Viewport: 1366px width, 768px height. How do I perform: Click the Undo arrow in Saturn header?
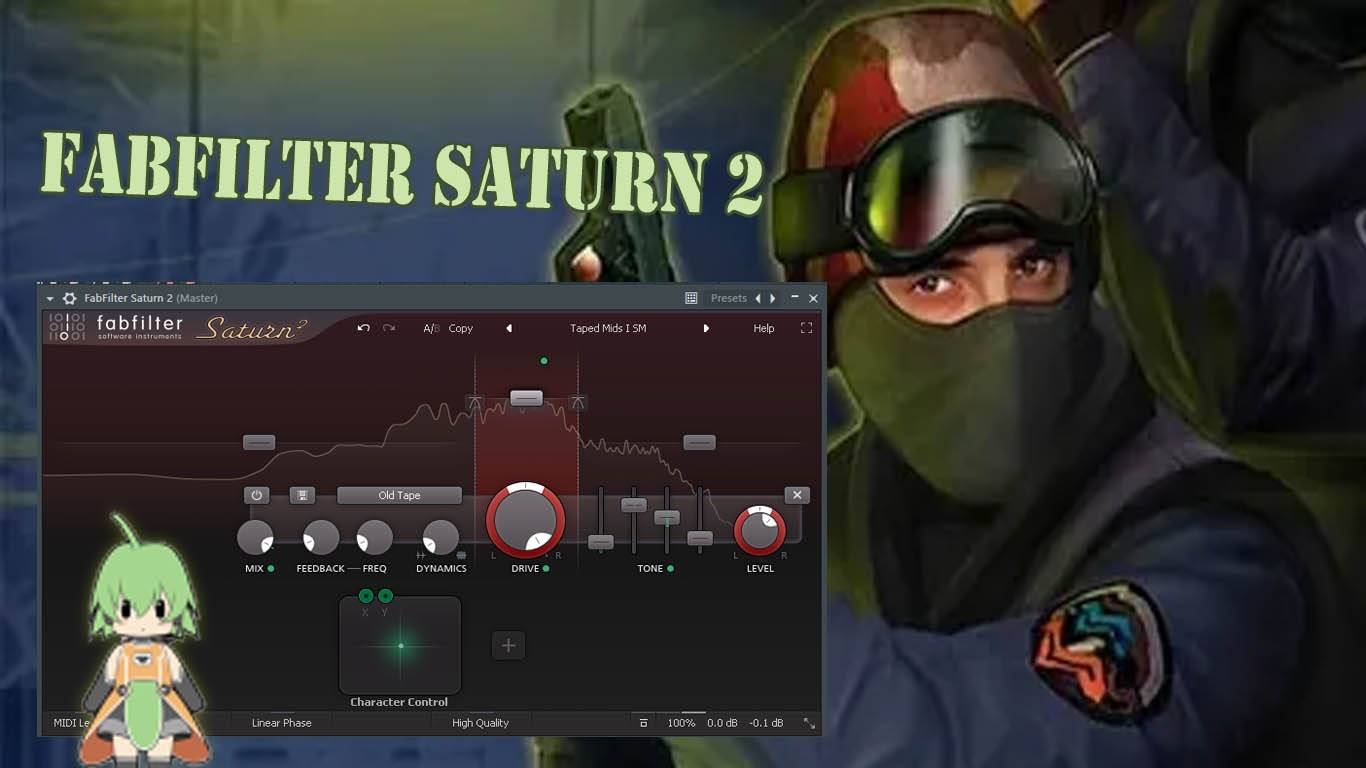(363, 328)
